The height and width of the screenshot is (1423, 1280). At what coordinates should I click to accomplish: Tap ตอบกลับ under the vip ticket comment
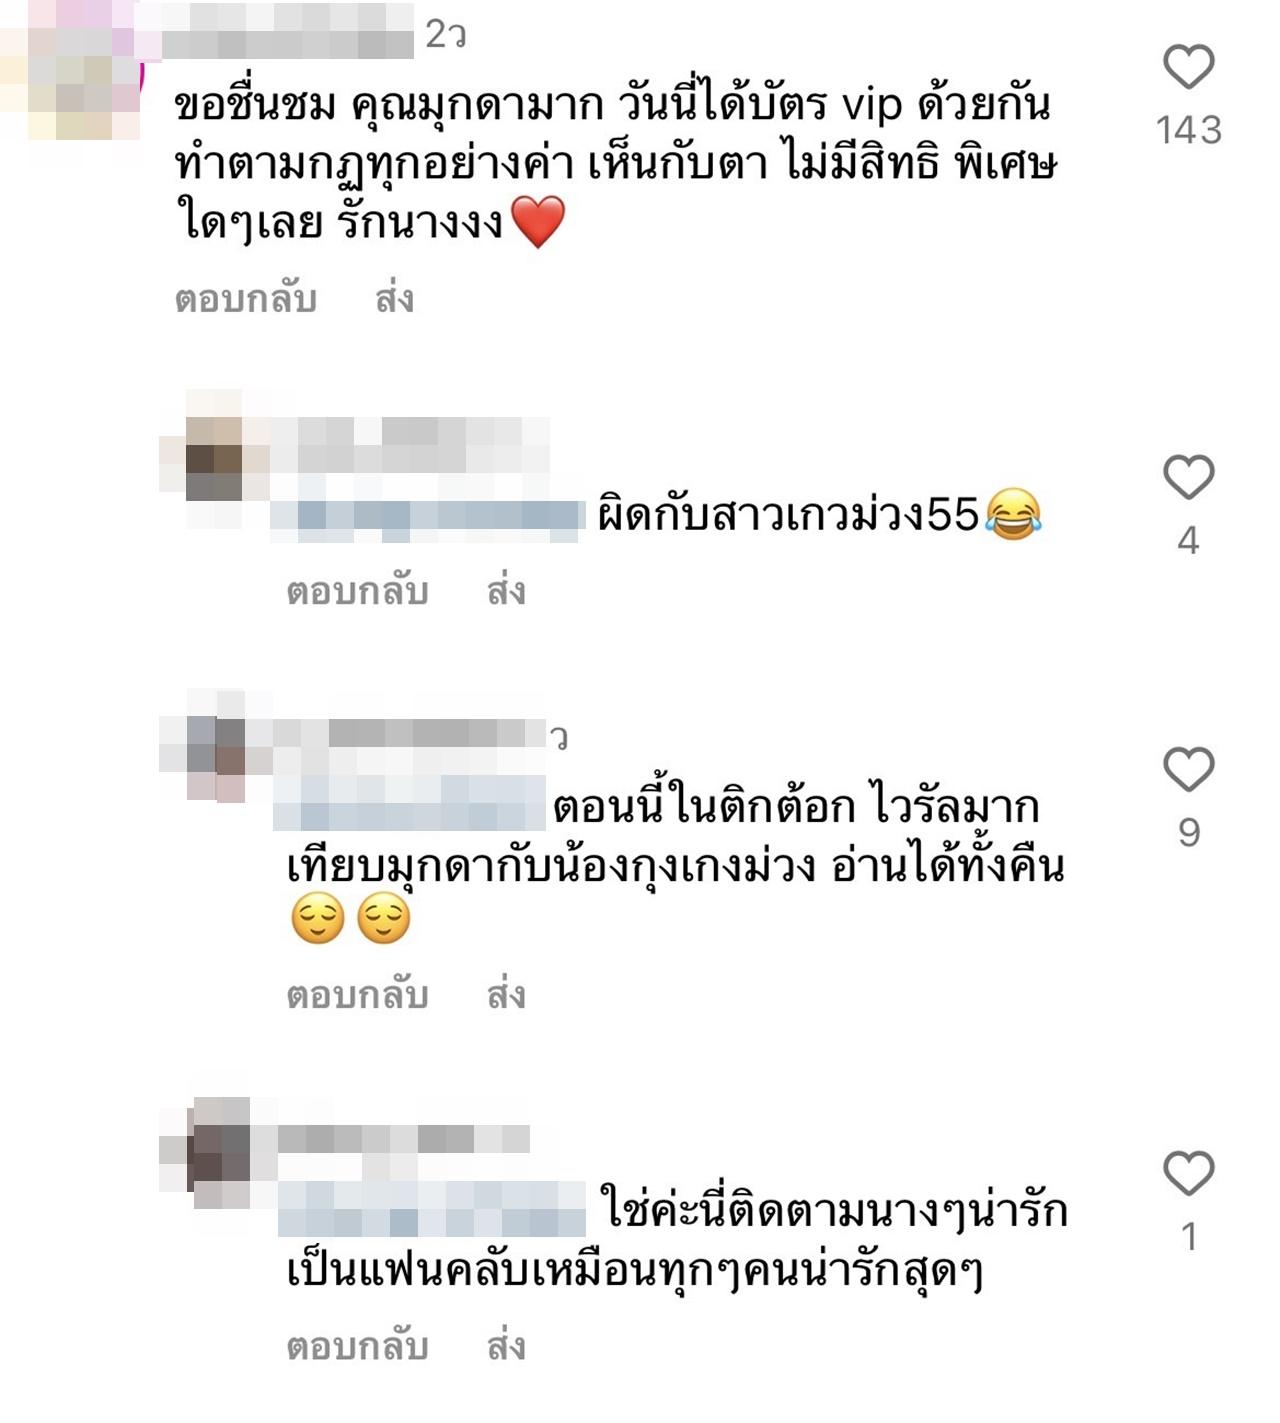click(x=246, y=299)
